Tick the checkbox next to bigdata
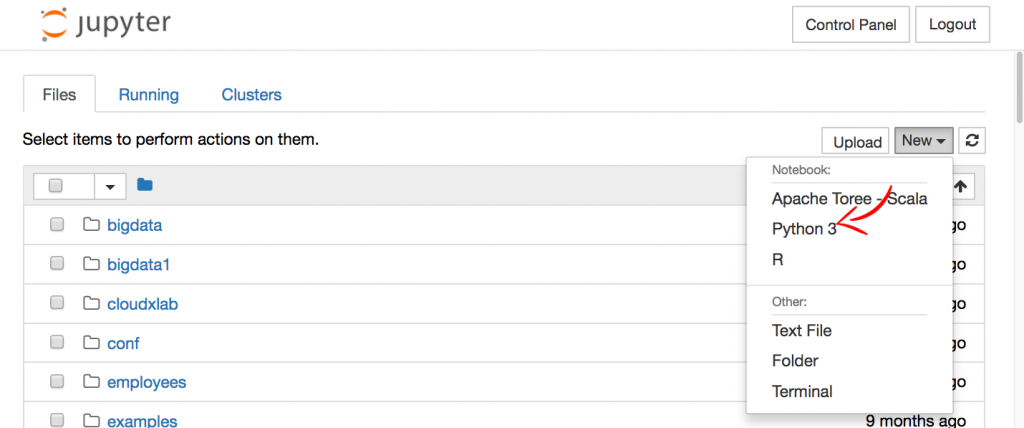1024x428 pixels. (x=57, y=225)
